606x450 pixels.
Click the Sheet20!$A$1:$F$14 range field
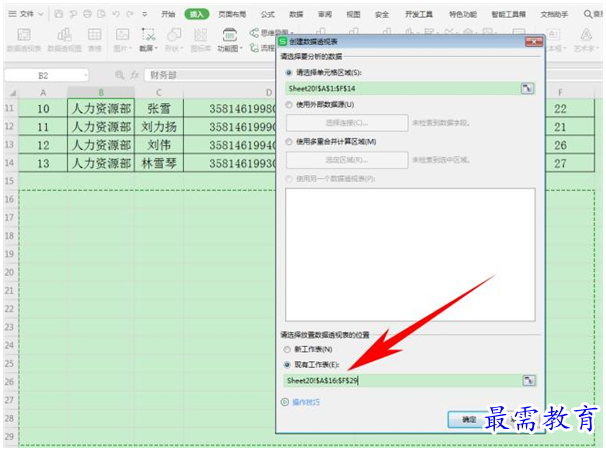(403, 89)
